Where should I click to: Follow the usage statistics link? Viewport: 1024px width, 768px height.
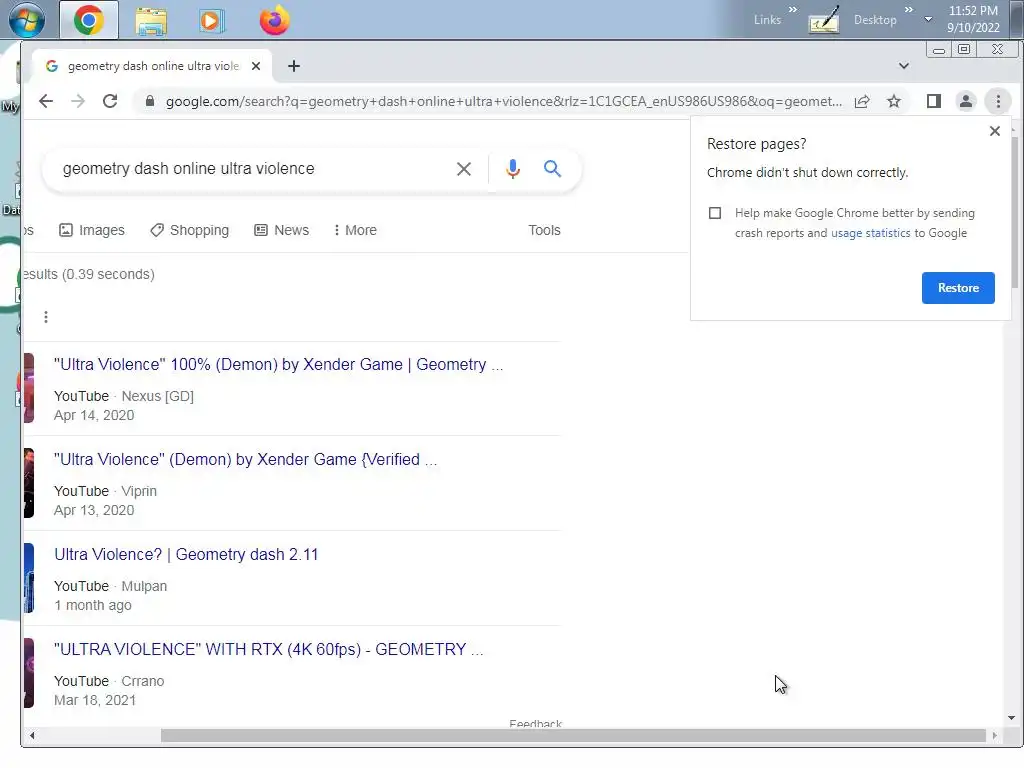871,233
